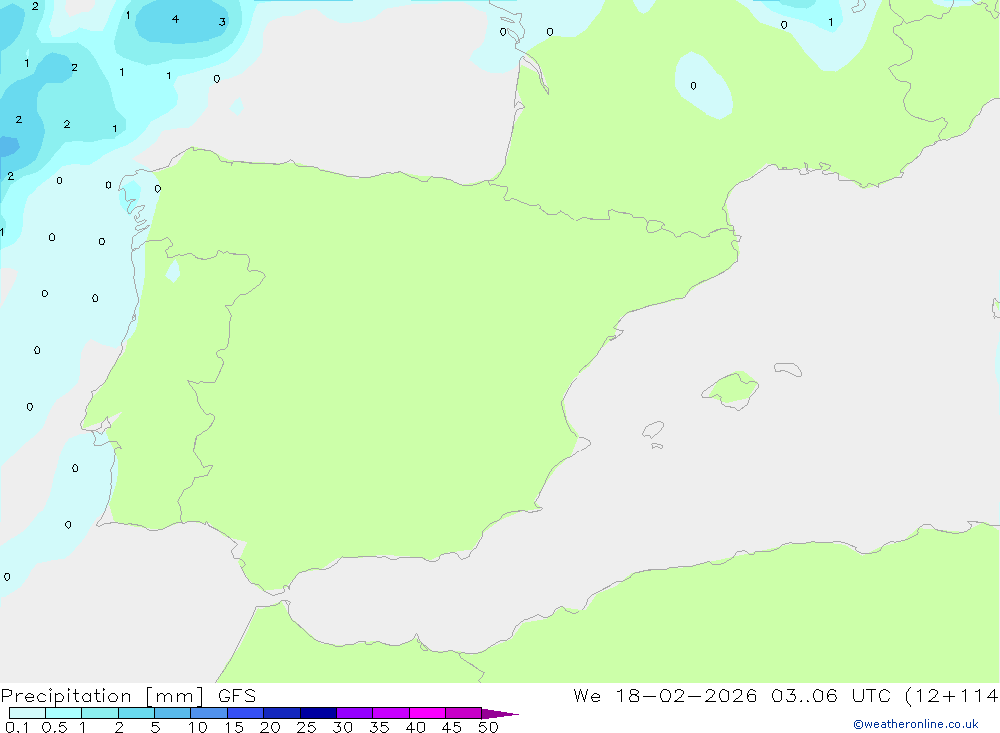Click the Mallorca island on the map
Image resolution: width=1000 pixels, height=733 pixels.
(x=731, y=389)
